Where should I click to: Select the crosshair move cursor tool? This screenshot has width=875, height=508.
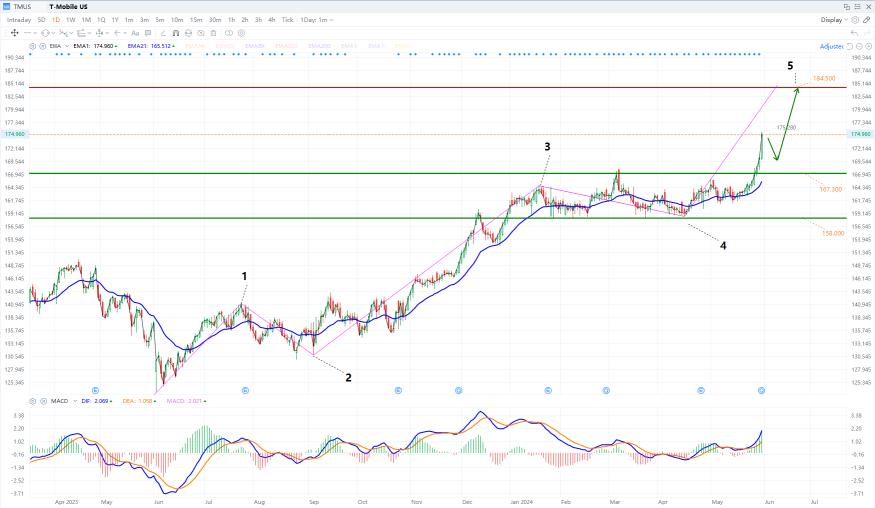(15, 33)
